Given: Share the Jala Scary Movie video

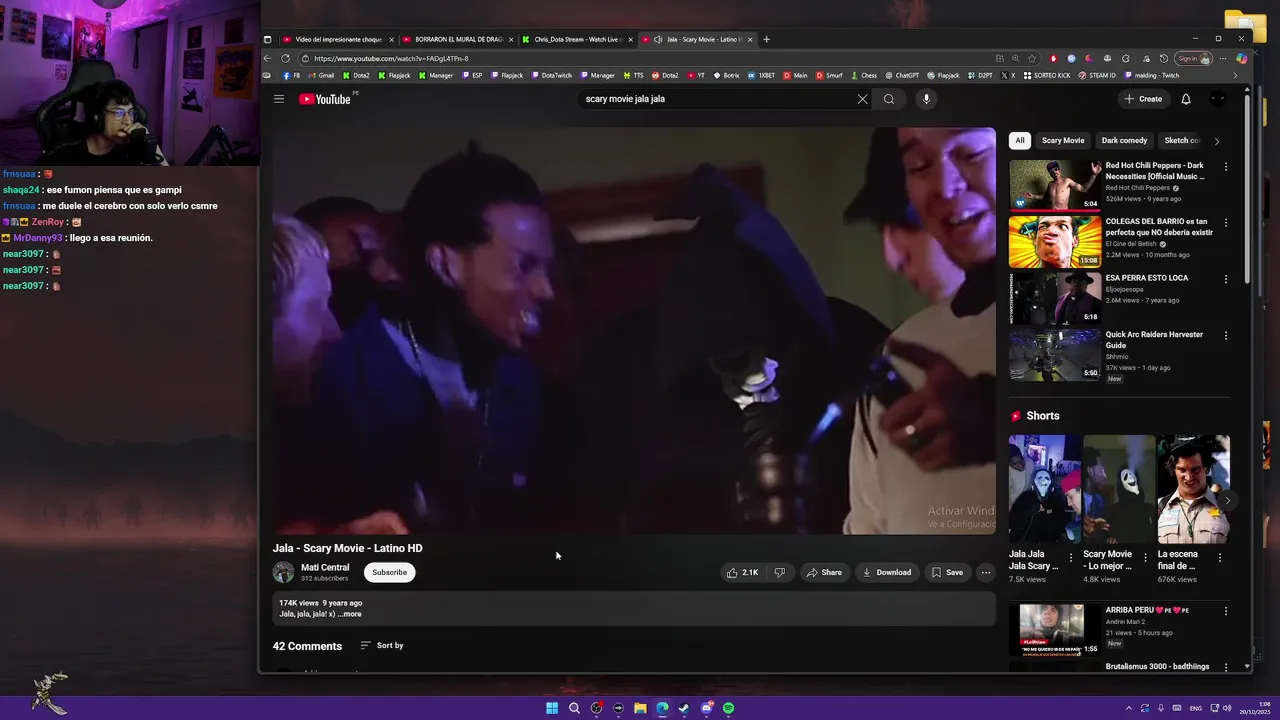Looking at the screenshot, I should pos(824,572).
